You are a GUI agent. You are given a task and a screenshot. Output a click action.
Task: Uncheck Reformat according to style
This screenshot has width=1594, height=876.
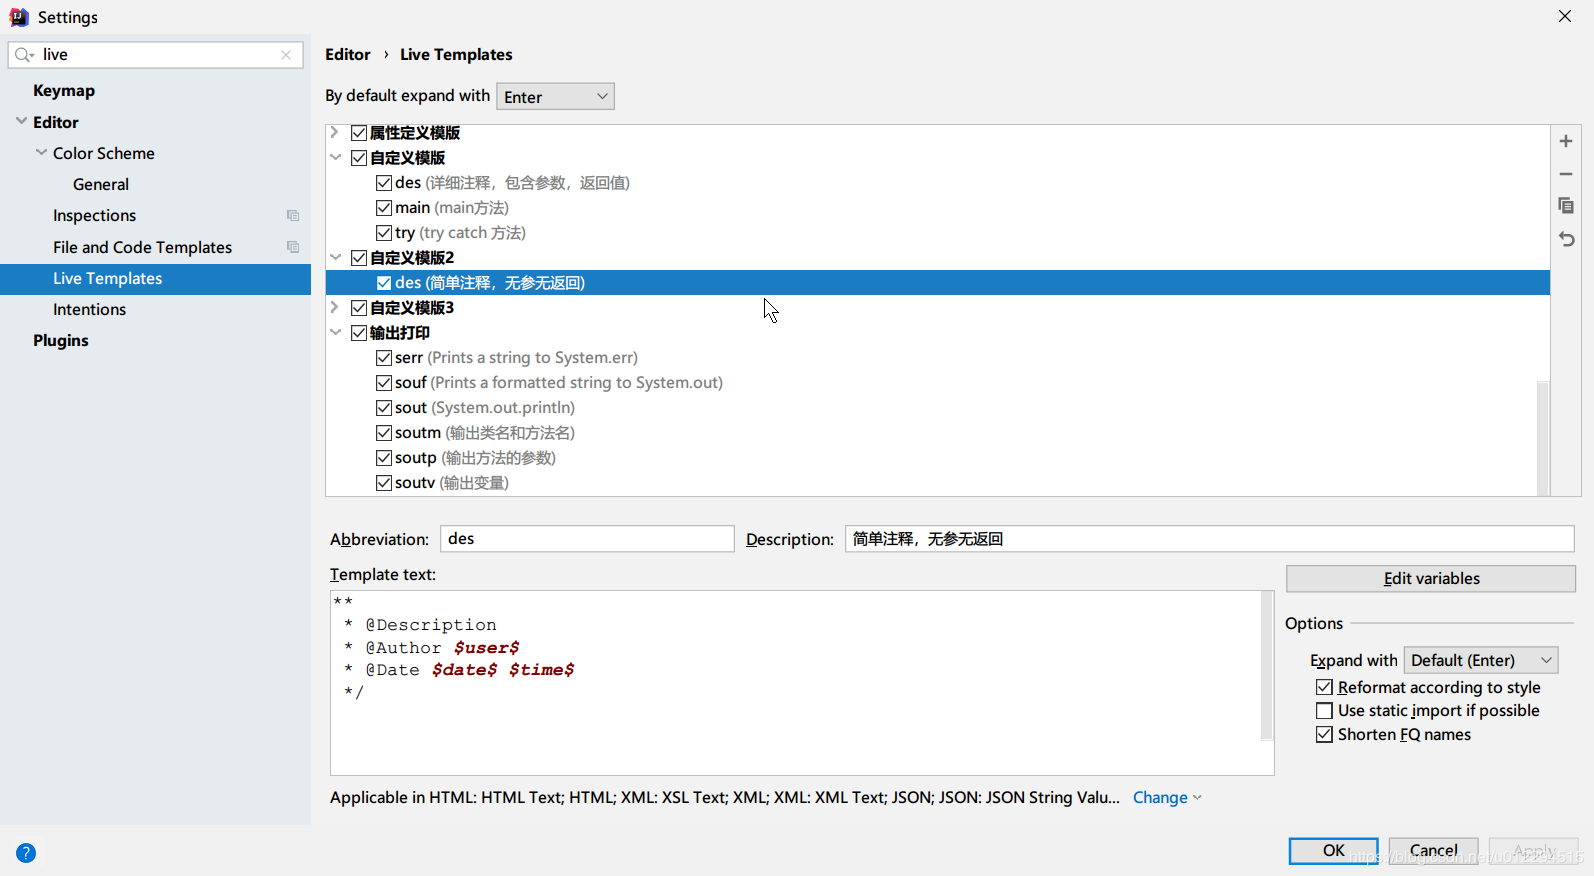(x=1324, y=687)
